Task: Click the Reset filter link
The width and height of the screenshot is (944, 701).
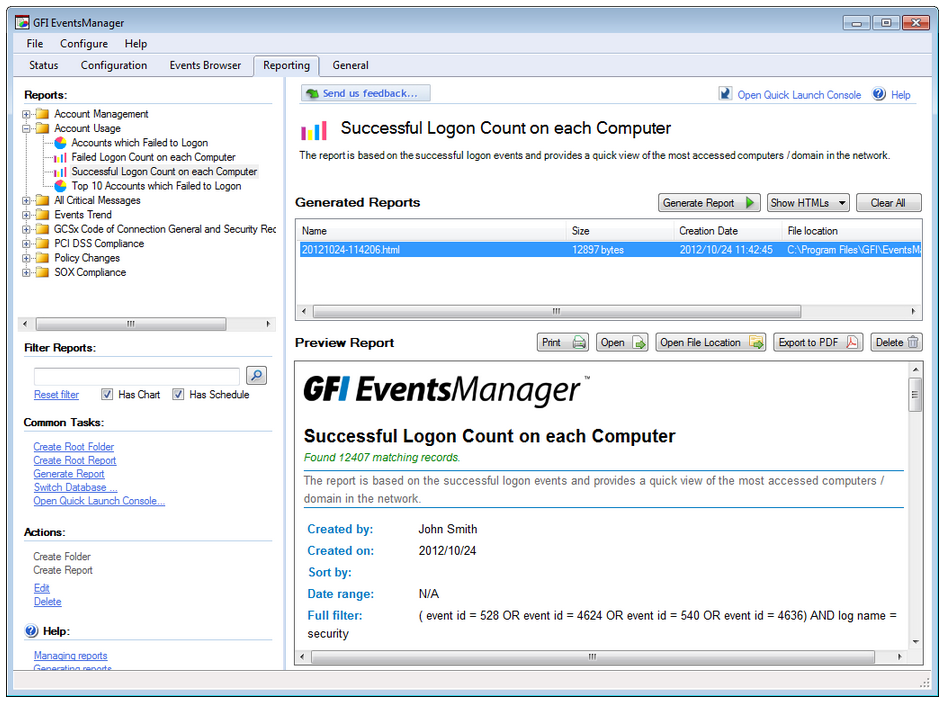Action: coord(56,394)
